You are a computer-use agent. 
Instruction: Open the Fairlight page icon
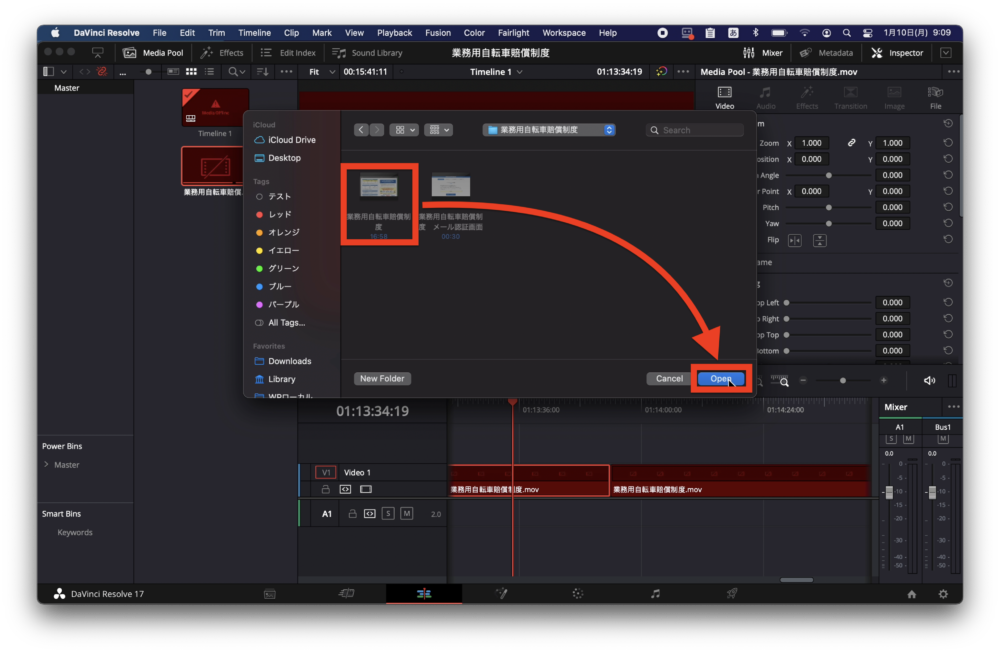pyautogui.click(x=655, y=594)
